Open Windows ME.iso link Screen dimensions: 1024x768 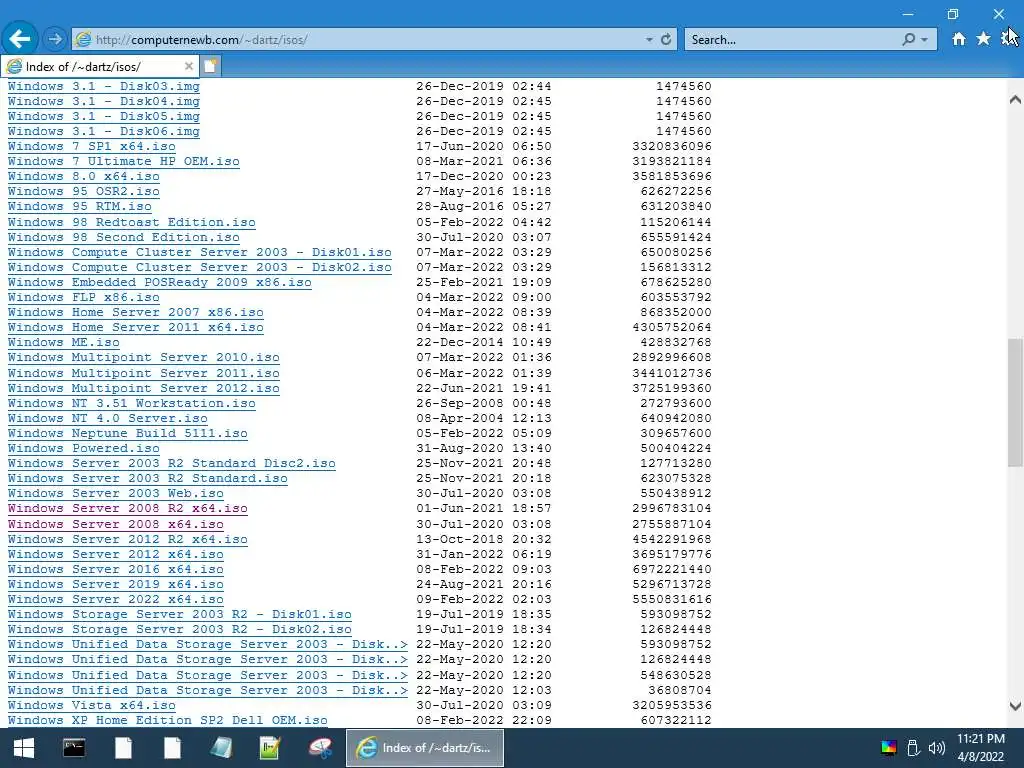click(x=63, y=342)
